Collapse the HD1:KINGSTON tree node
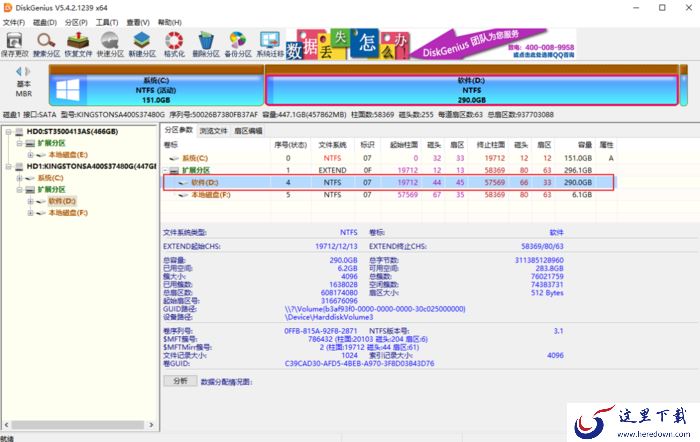700x442 pixels. pyautogui.click(x=8, y=167)
